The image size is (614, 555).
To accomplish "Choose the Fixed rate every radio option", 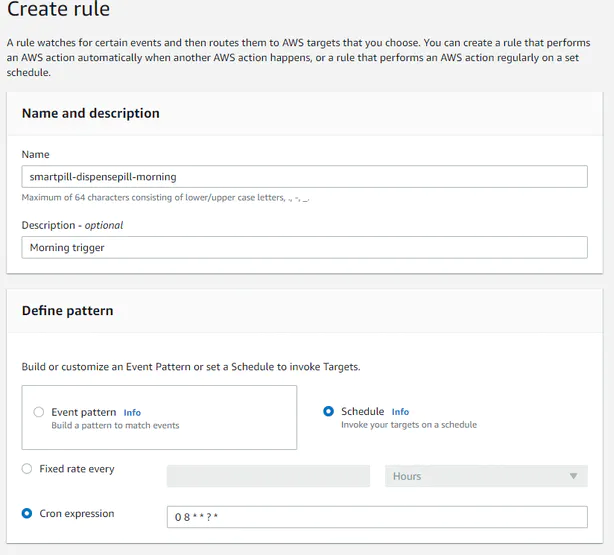I will point(27,469).
